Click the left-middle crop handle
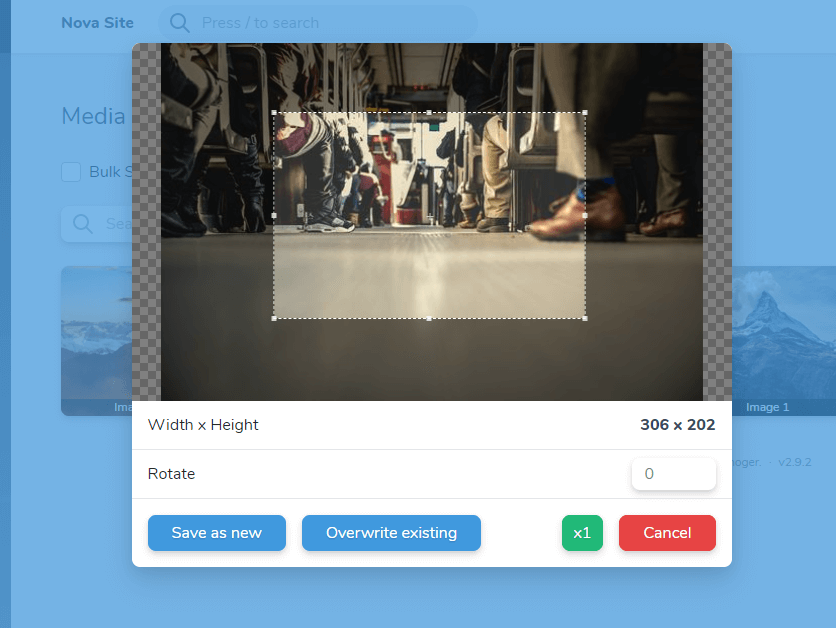836x628 pixels. pyautogui.click(x=274, y=215)
